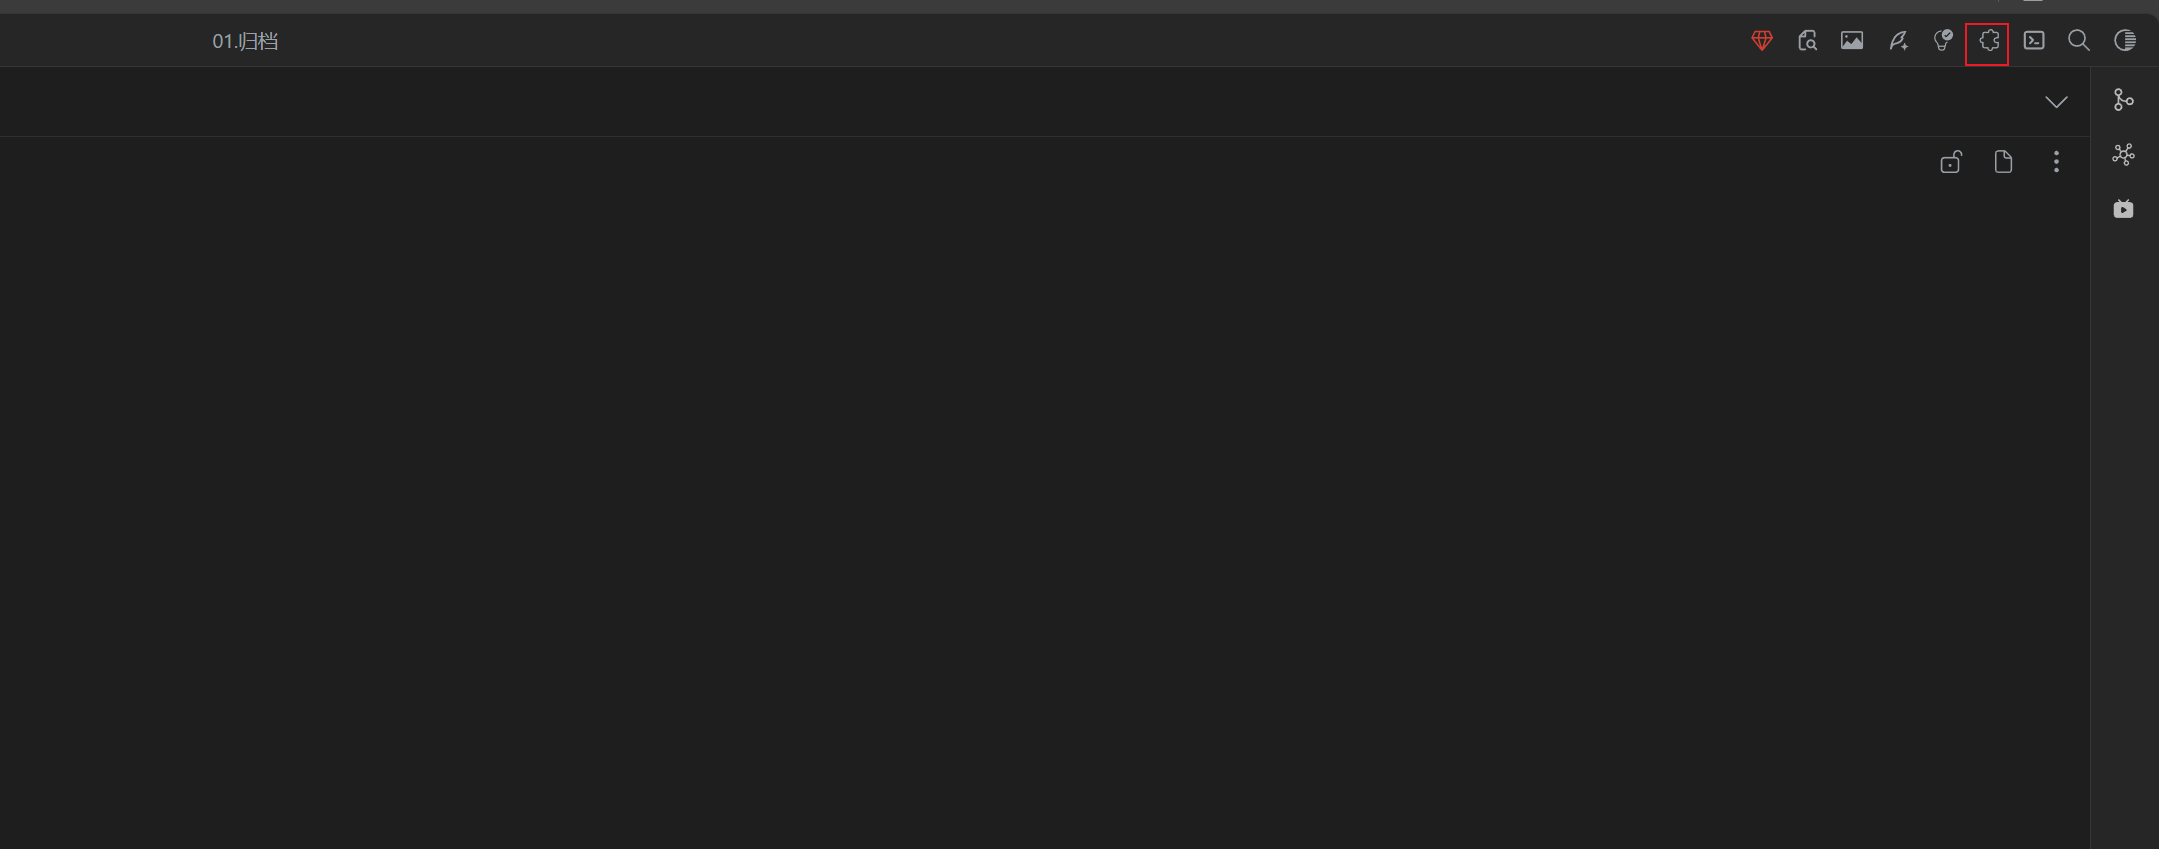Show the network graph view icon
This screenshot has height=849, width=2159.
click(x=2123, y=154)
